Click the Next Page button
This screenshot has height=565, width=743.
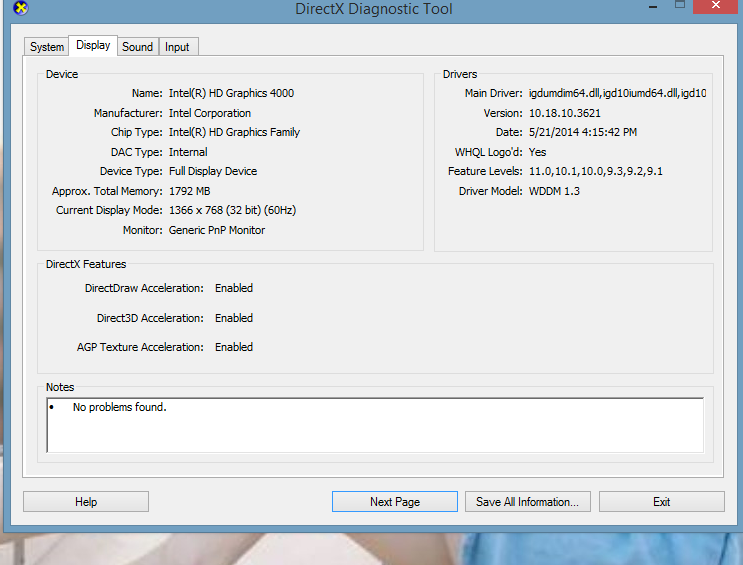pyautogui.click(x=395, y=501)
